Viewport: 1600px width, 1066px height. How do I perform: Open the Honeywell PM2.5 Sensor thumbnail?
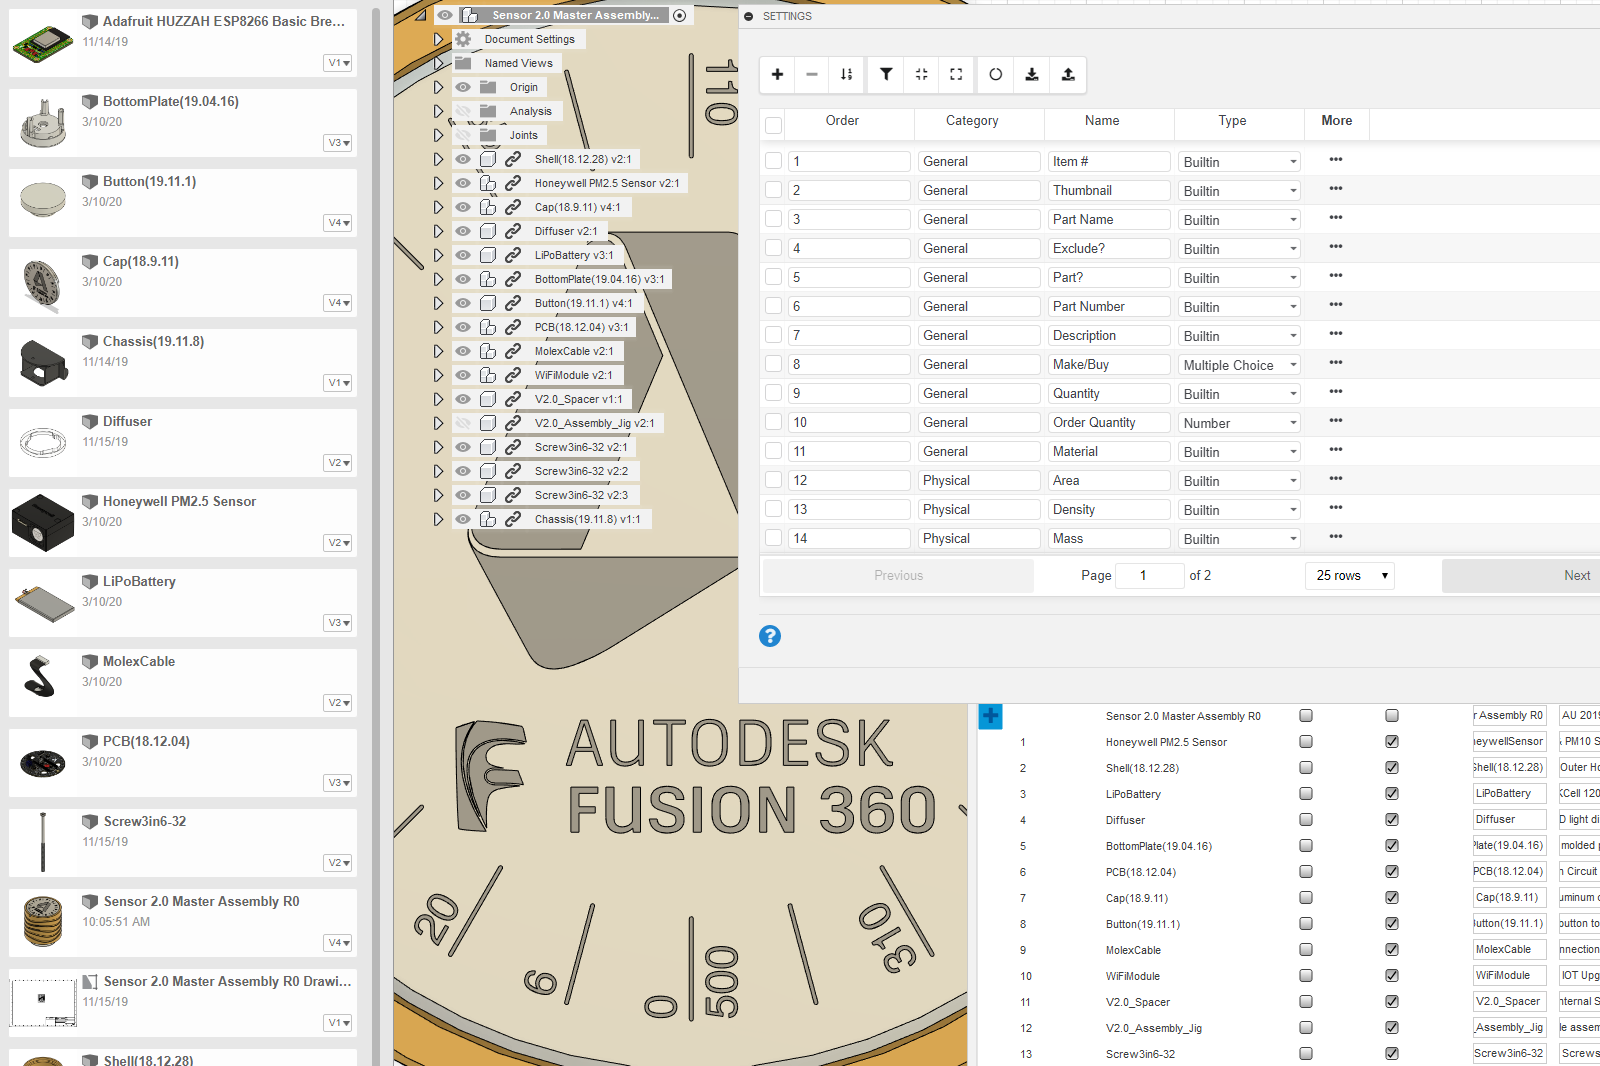[x=43, y=523]
